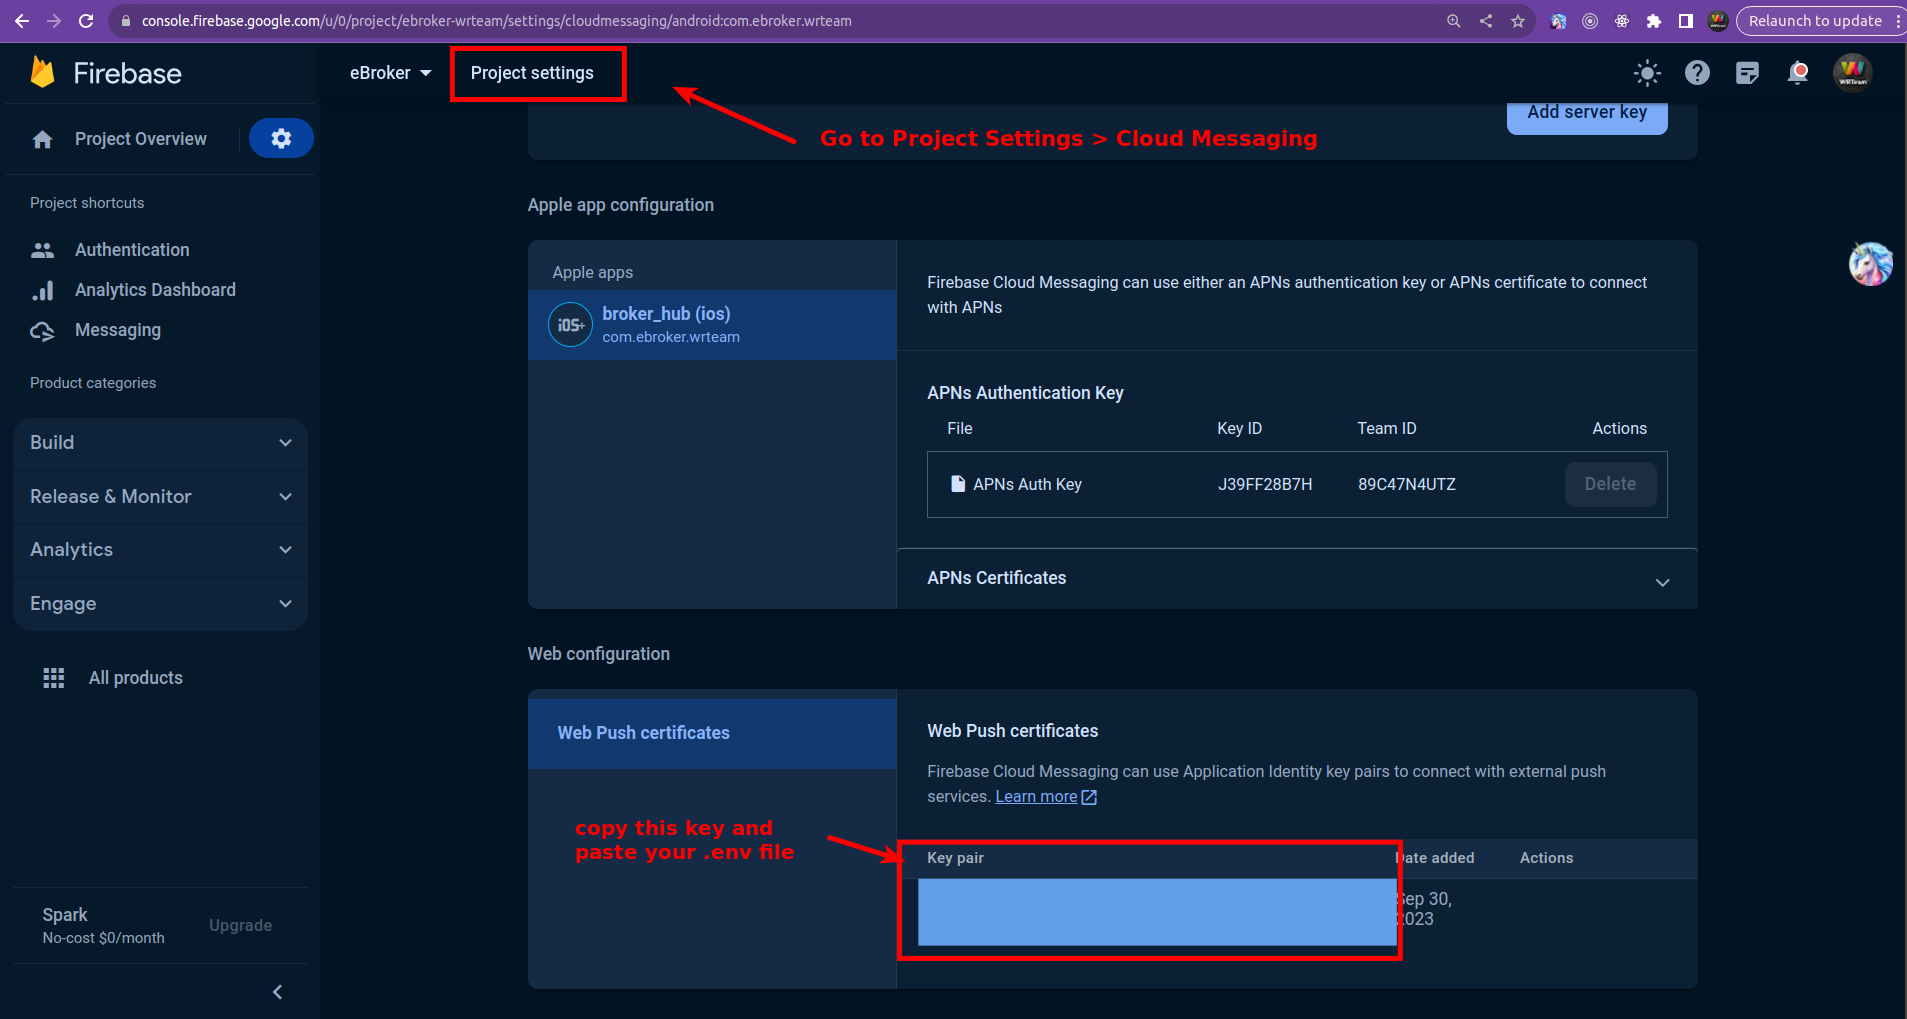Viewport: 1907px width, 1019px height.
Task: Click Key ID value J39FF28B7H
Action: coord(1264,485)
